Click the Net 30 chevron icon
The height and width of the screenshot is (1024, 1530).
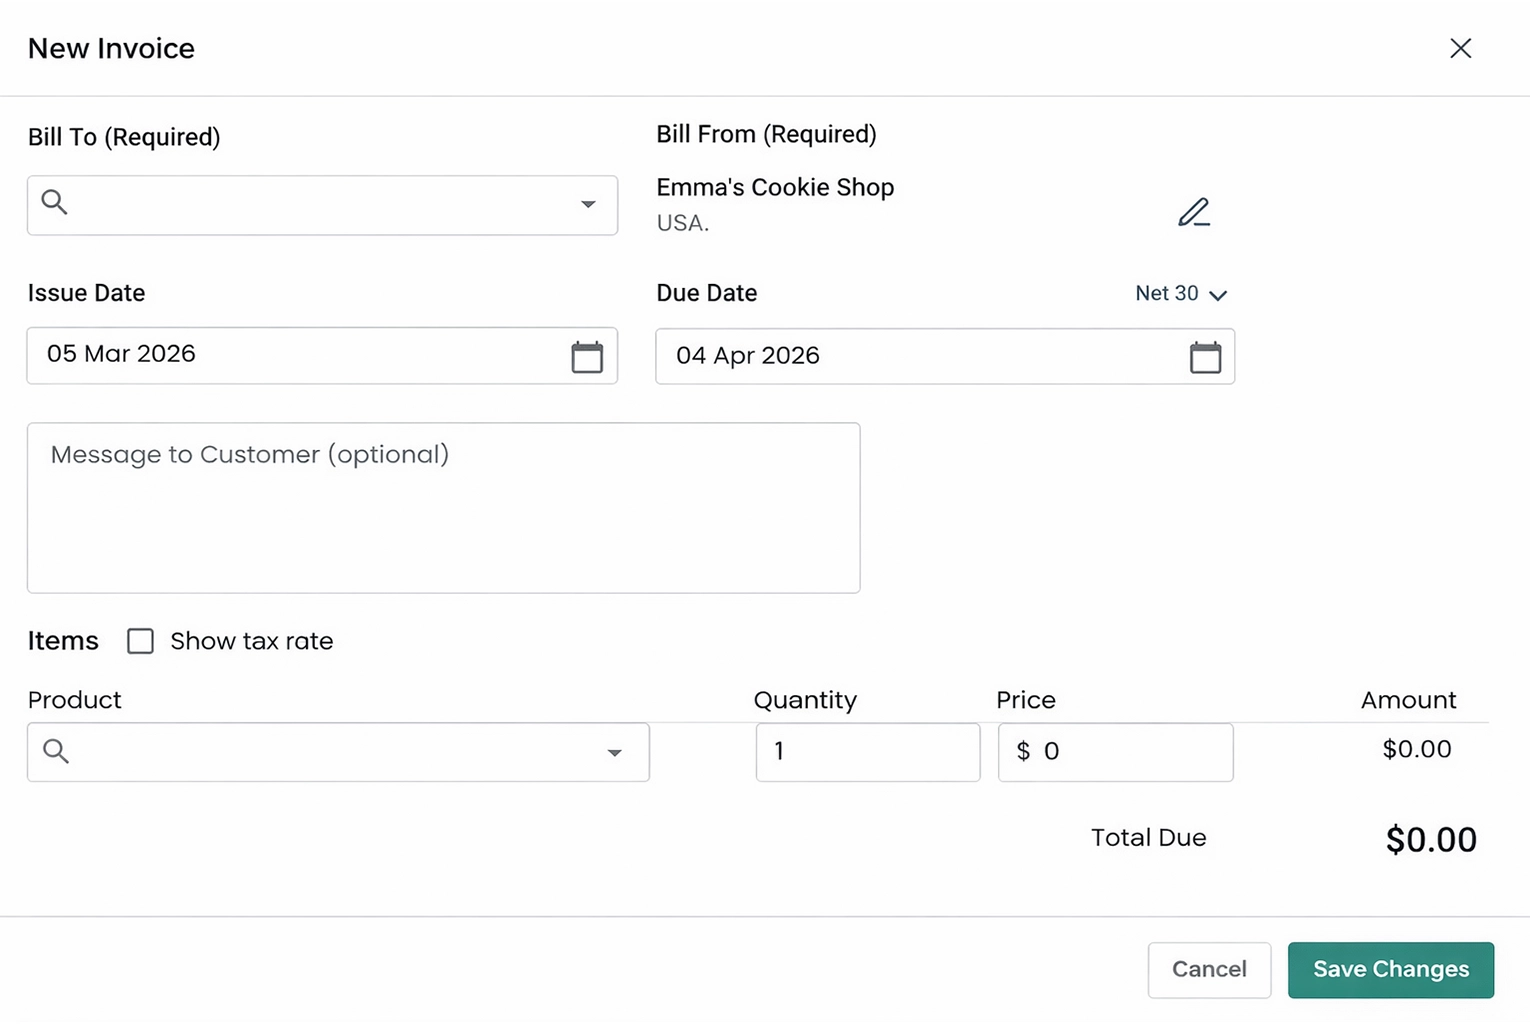(1218, 295)
